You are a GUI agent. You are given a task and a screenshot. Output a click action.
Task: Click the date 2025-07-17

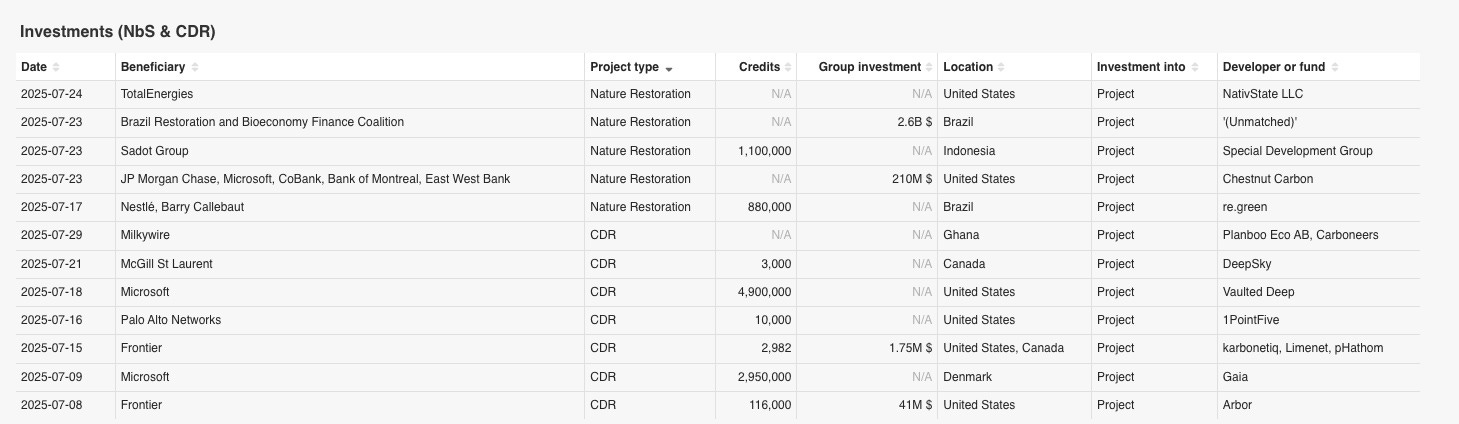(52, 207)
